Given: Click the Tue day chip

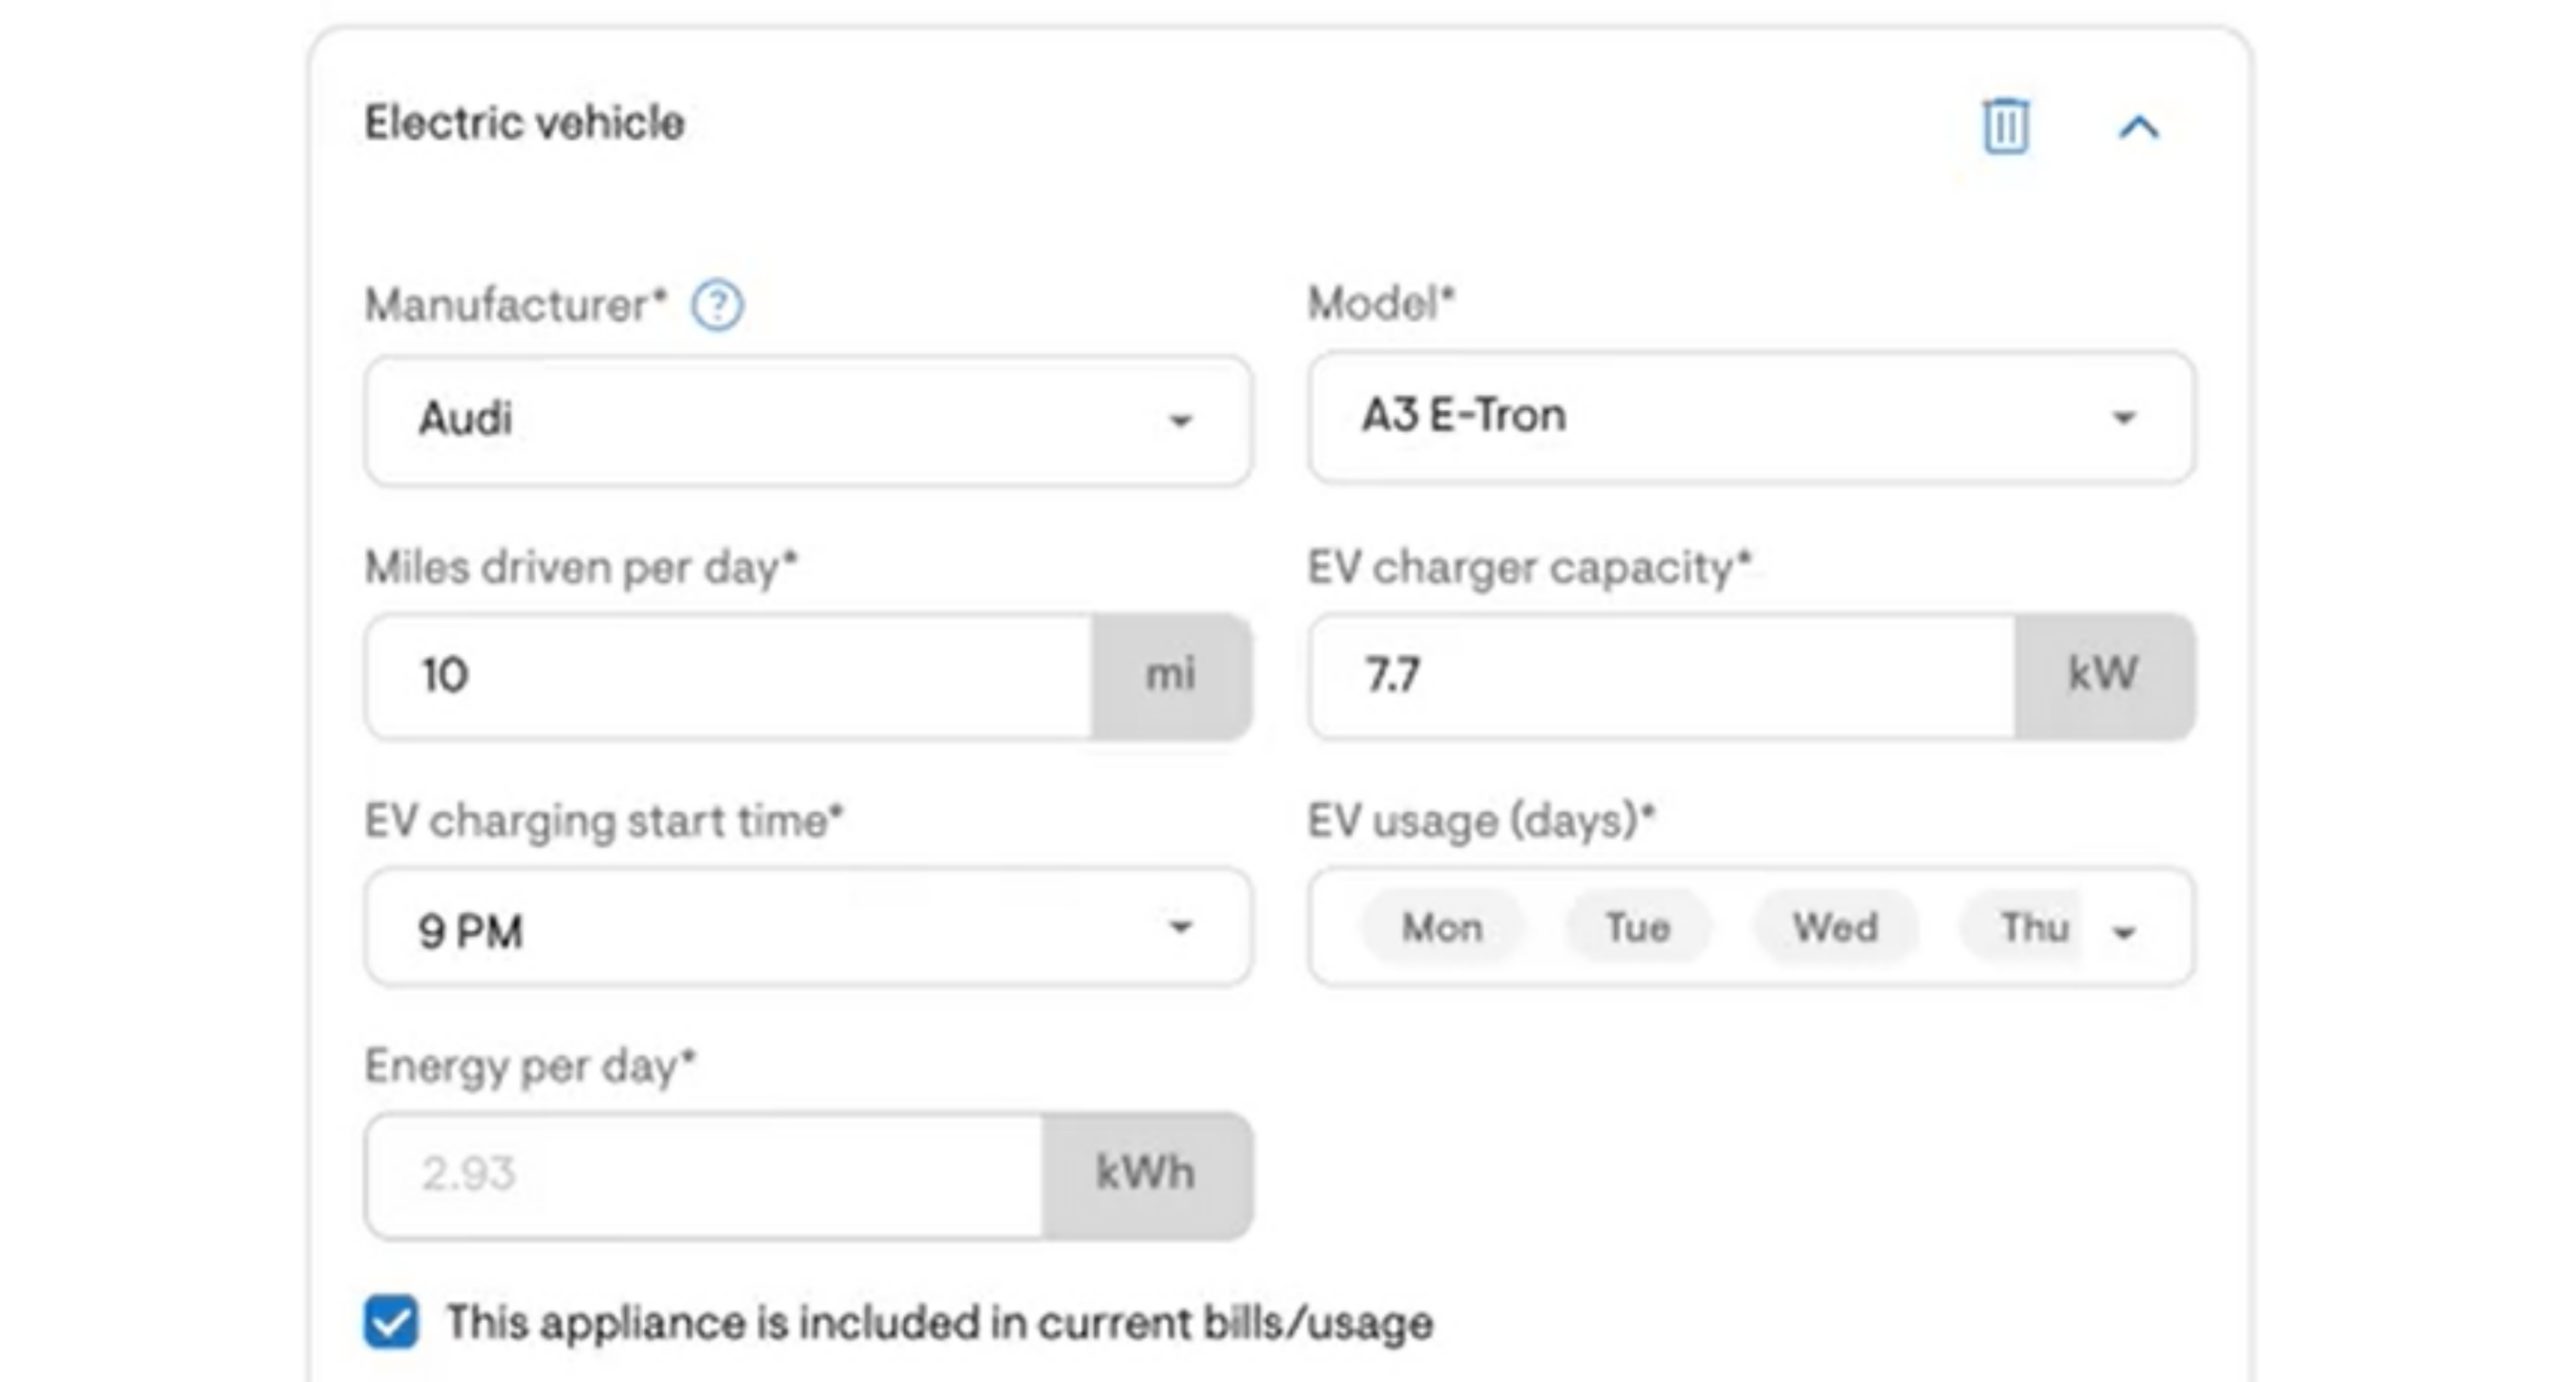Looking at the screenshot, I should (x=1638, y=927).
